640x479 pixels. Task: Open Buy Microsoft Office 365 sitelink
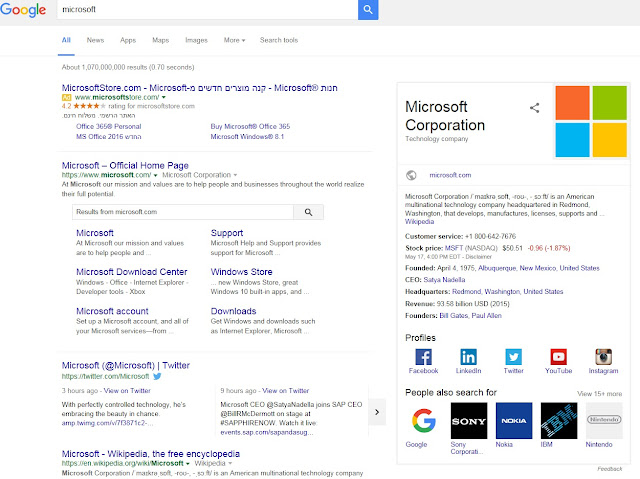point(250,126)
